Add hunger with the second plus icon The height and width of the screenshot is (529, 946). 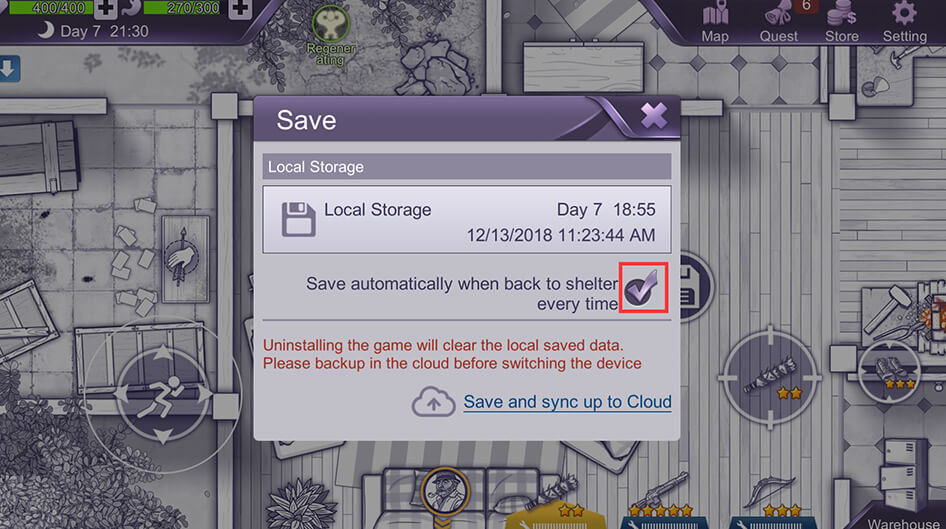click(240, 8)
